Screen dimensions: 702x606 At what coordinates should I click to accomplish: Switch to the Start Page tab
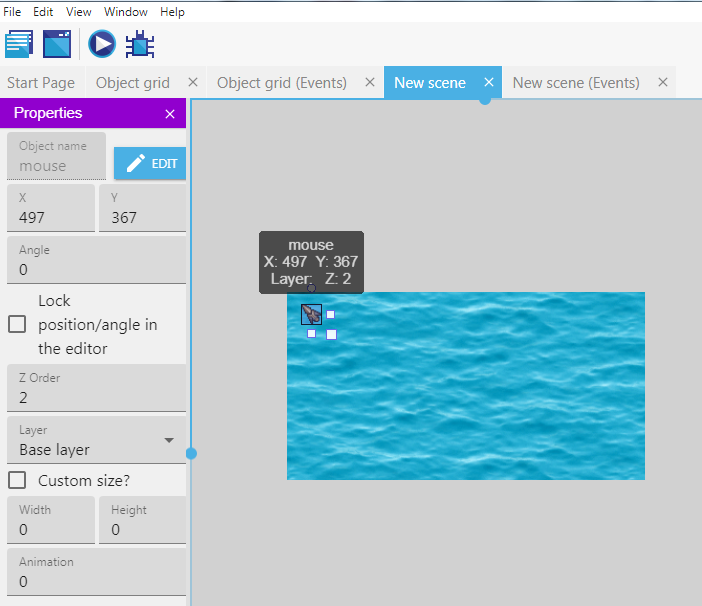(41, 83)
